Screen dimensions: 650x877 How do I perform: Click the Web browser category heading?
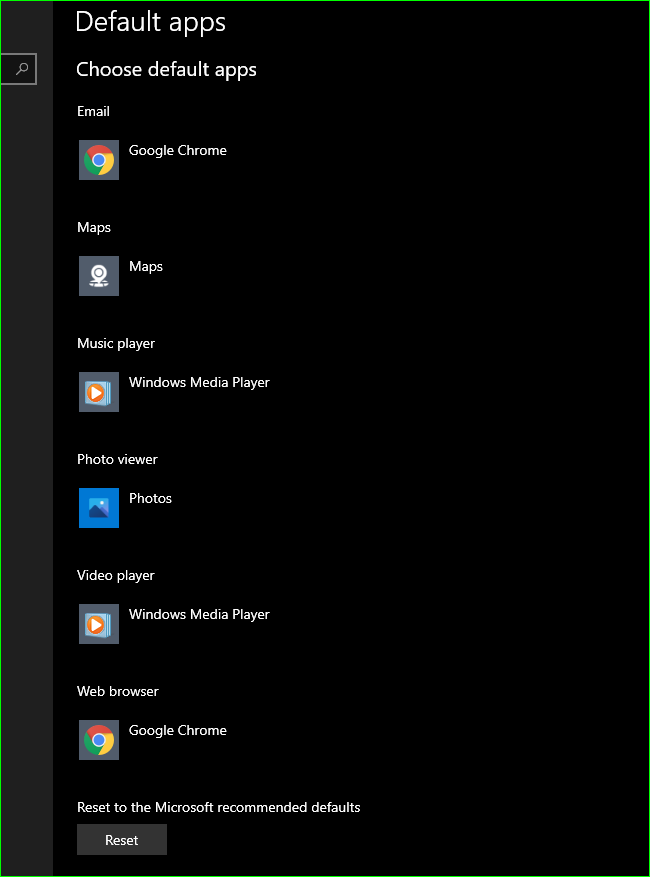pyautogui.click(x=118, y=691)
